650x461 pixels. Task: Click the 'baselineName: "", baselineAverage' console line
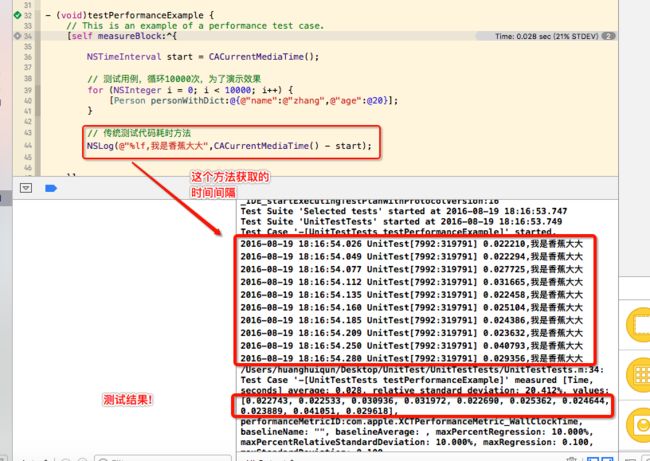417,432
